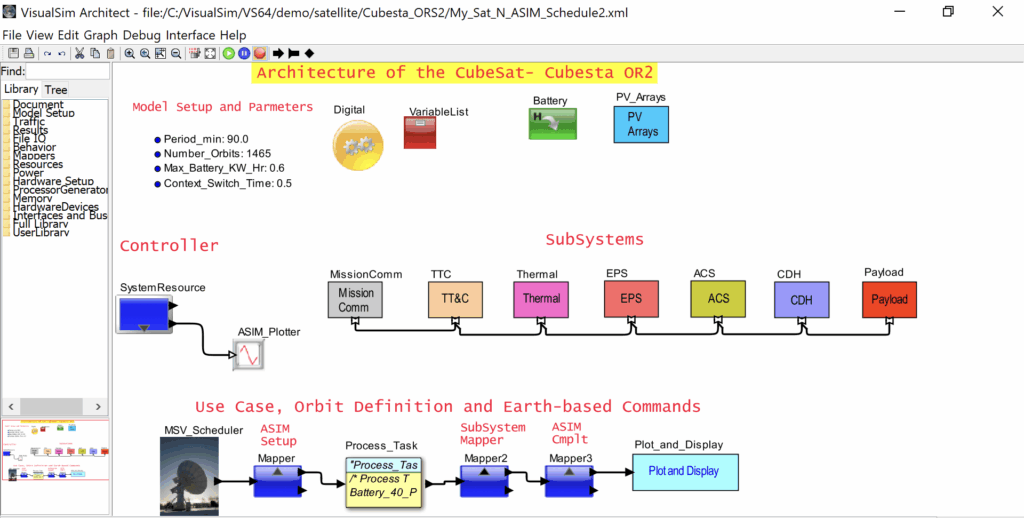This screenshot has height=518, width=1024.
Task: Stop the simulation with red button
Action: coord(259,53)
